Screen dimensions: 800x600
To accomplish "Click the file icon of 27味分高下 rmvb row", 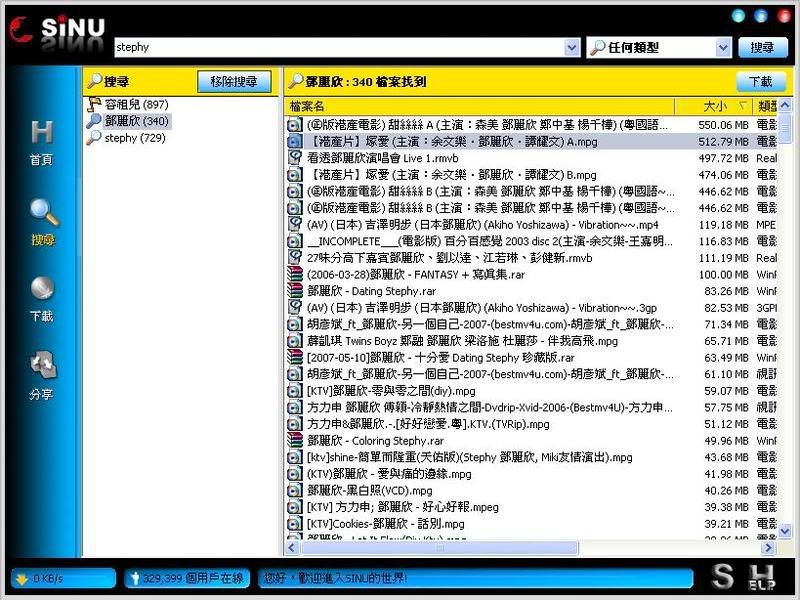I will (x=294, y=258).
